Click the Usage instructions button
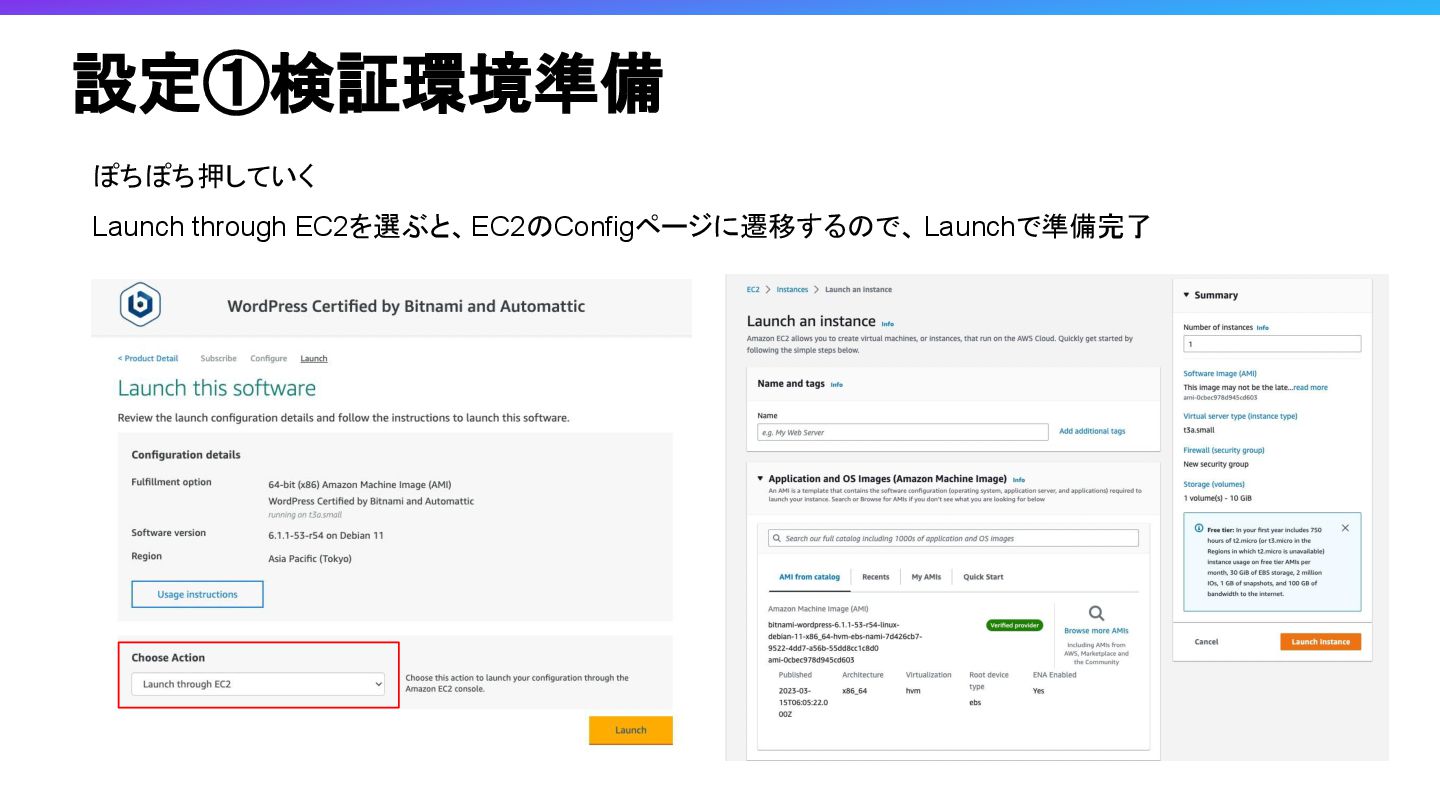The image size is (1440, 810). (x=197, y=594)
